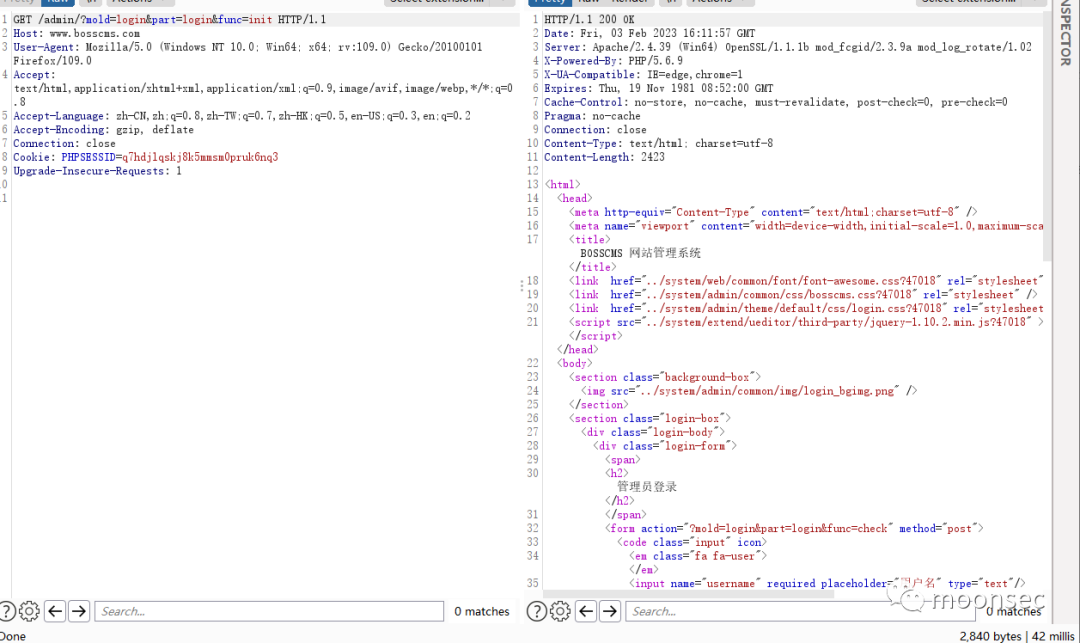Click the Server: Apache/2.4.39 header
This screenshot has width=1080, height=643.
pyautogui.click(x=788, y=47)
